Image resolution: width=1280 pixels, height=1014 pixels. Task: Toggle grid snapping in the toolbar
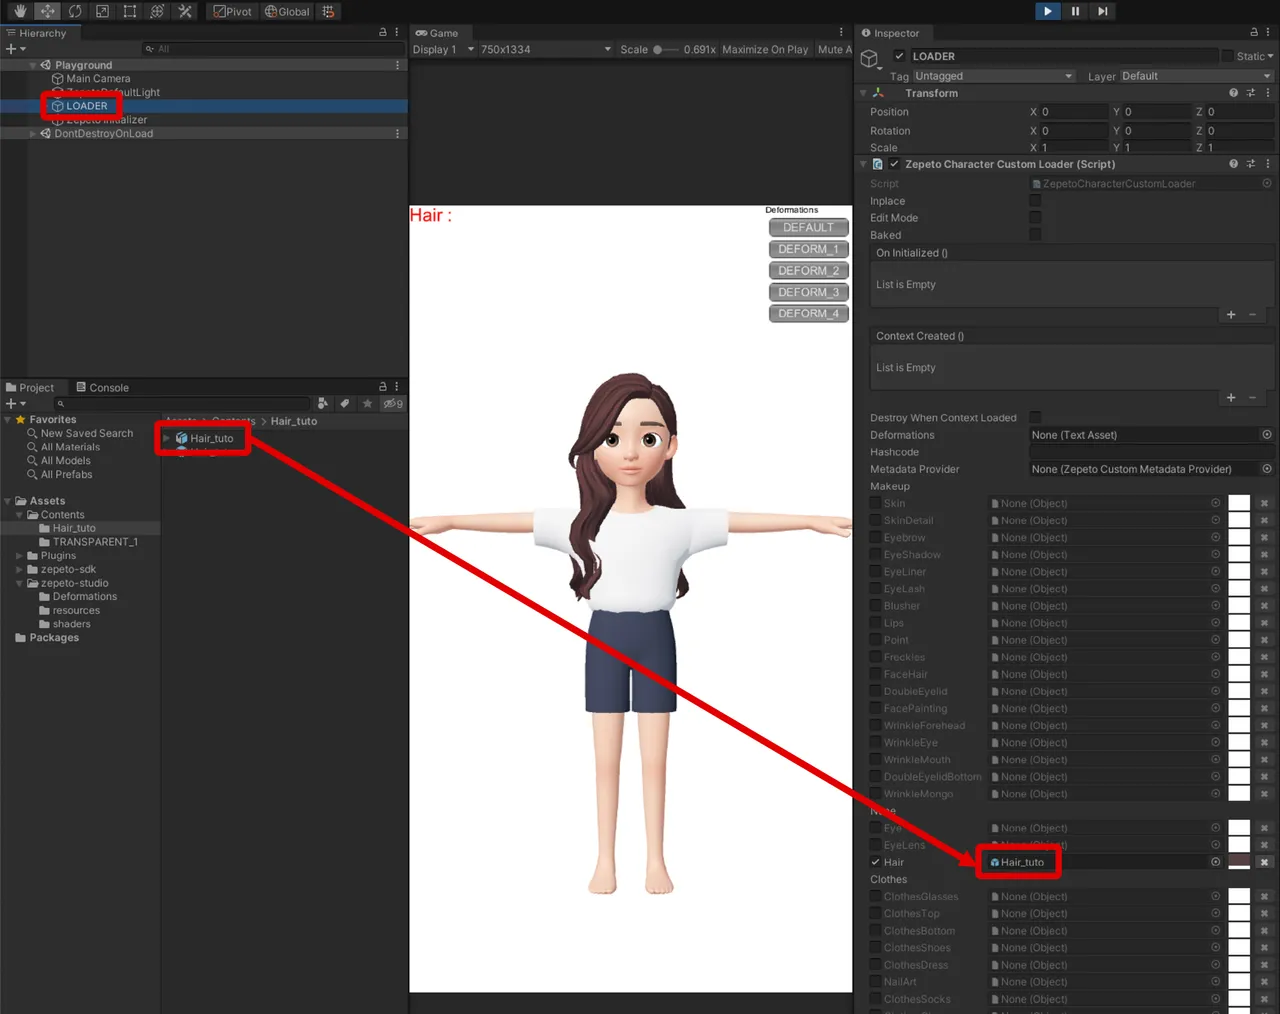click(329, 11)
